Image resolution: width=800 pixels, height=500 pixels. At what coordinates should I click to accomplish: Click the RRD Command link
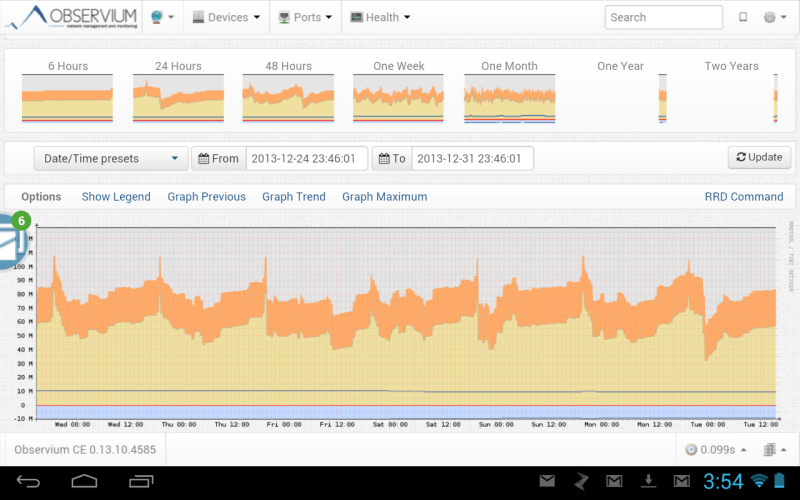[743, 197]
